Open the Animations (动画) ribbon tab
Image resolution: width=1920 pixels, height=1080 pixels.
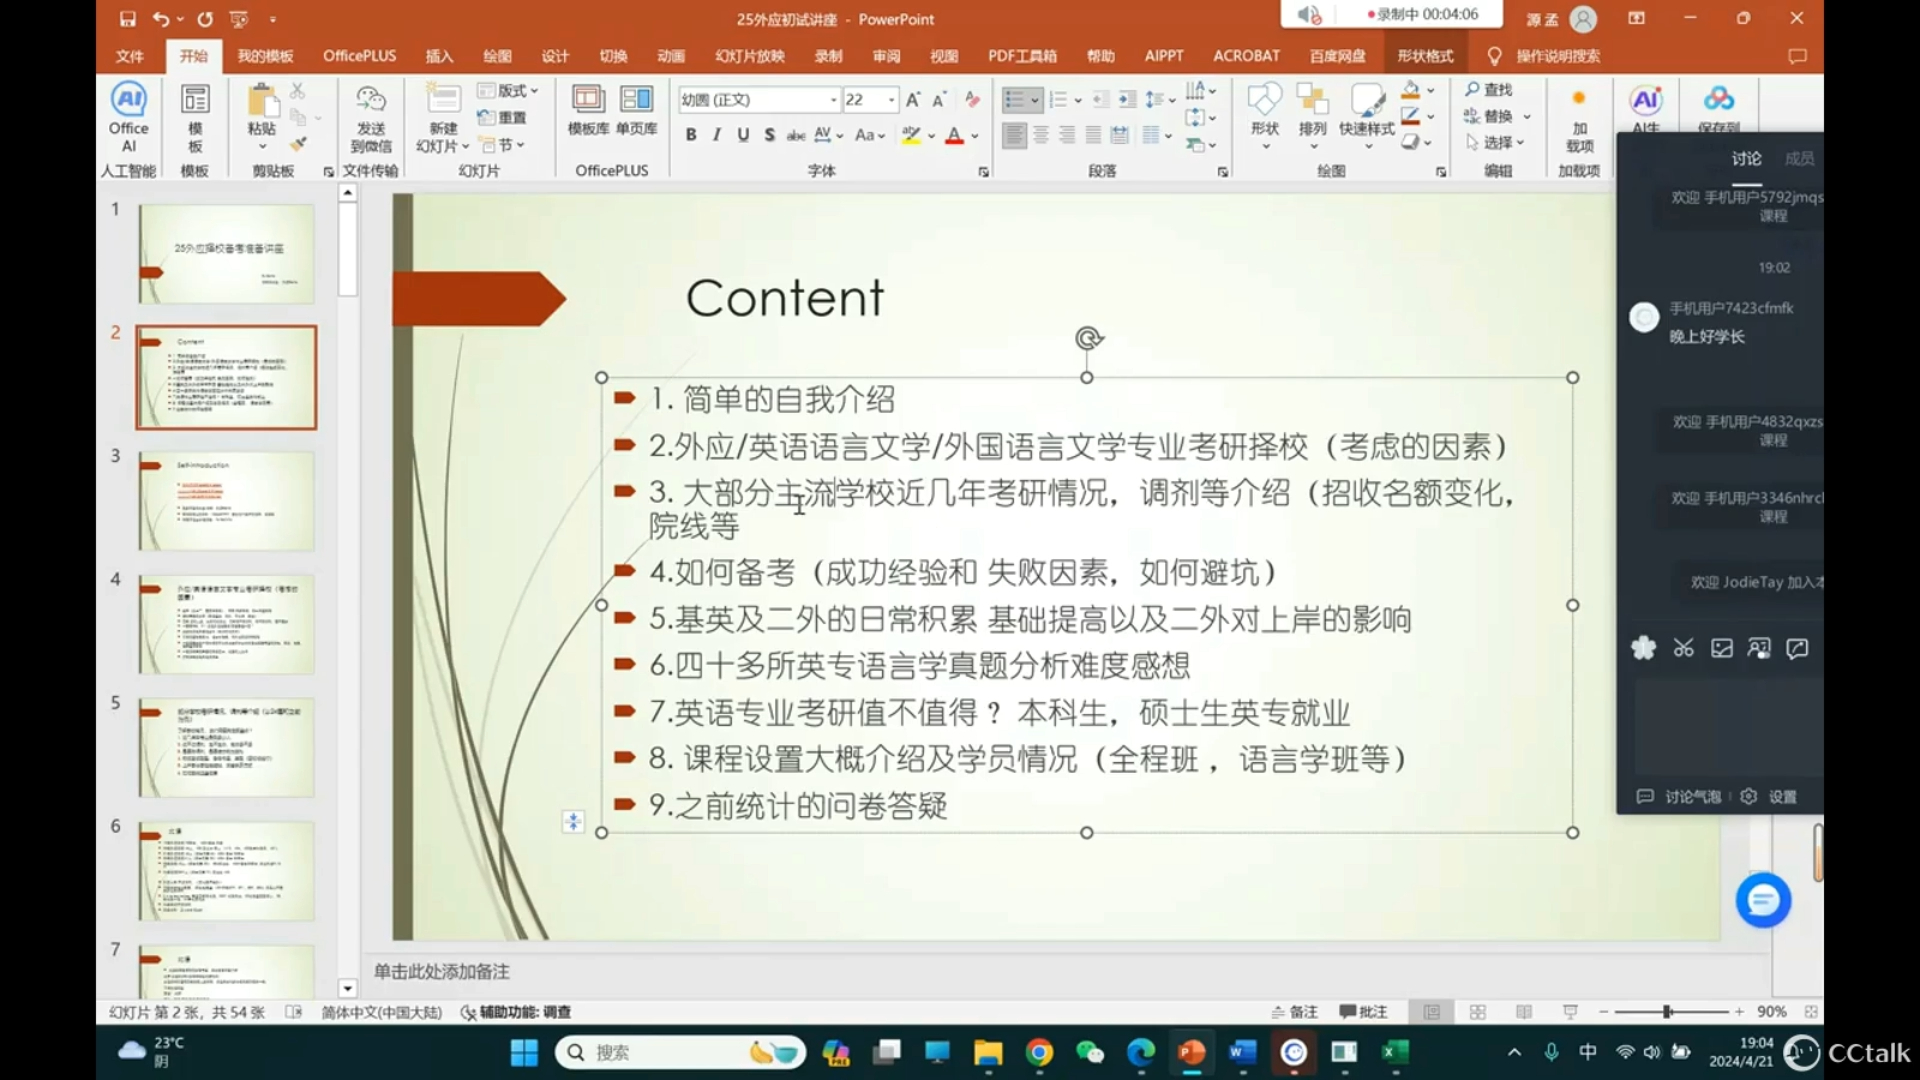[671, 56]
